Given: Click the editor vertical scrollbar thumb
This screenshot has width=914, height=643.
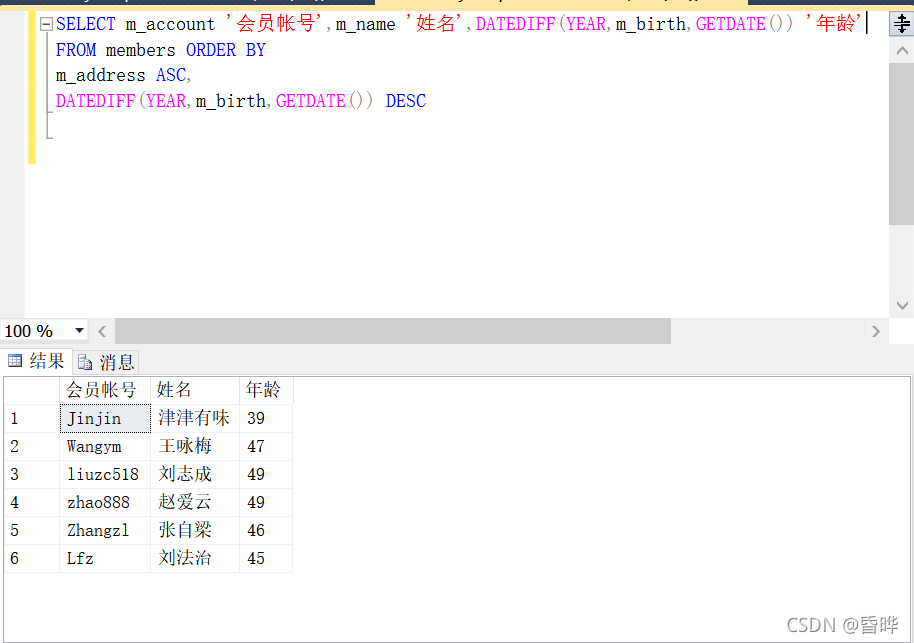Looking at the screenshot, I should coord(902,143).
